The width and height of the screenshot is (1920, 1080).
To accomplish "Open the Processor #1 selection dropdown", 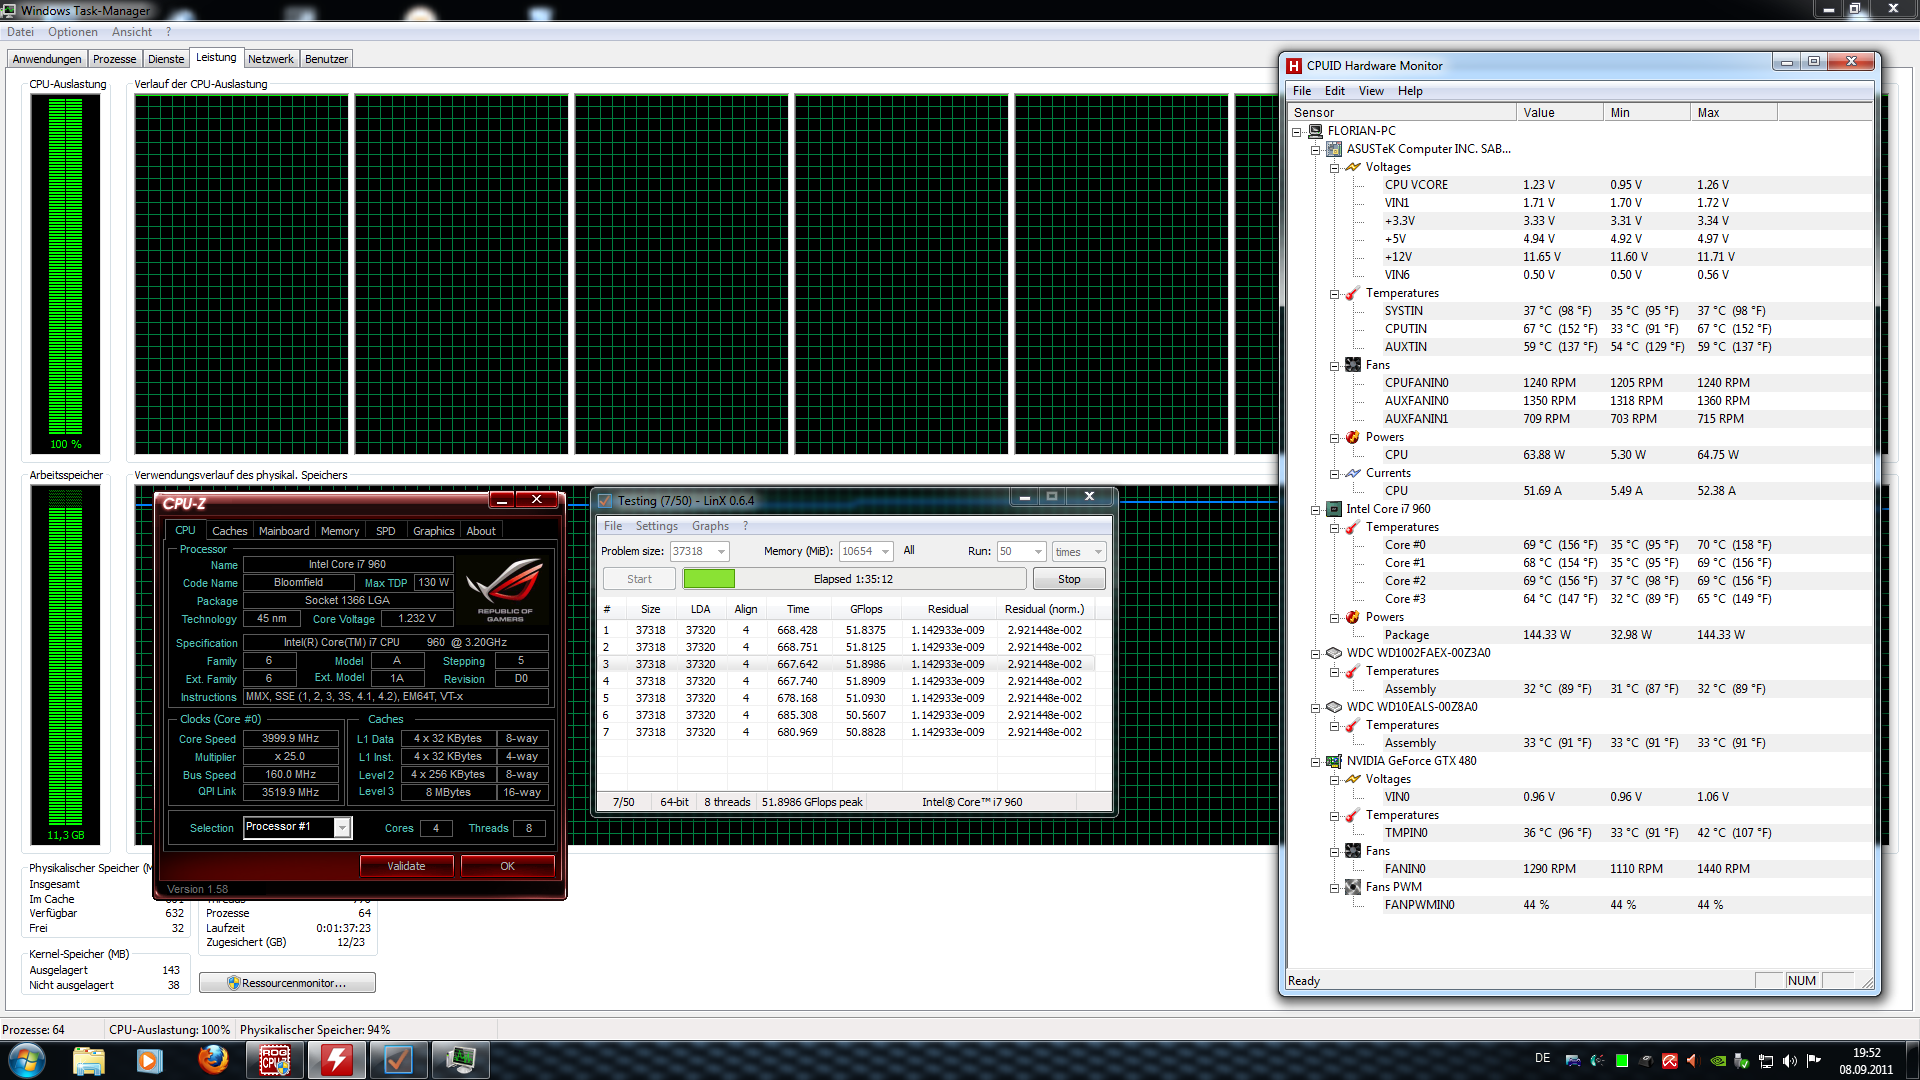I will click(x=342, y=828).
